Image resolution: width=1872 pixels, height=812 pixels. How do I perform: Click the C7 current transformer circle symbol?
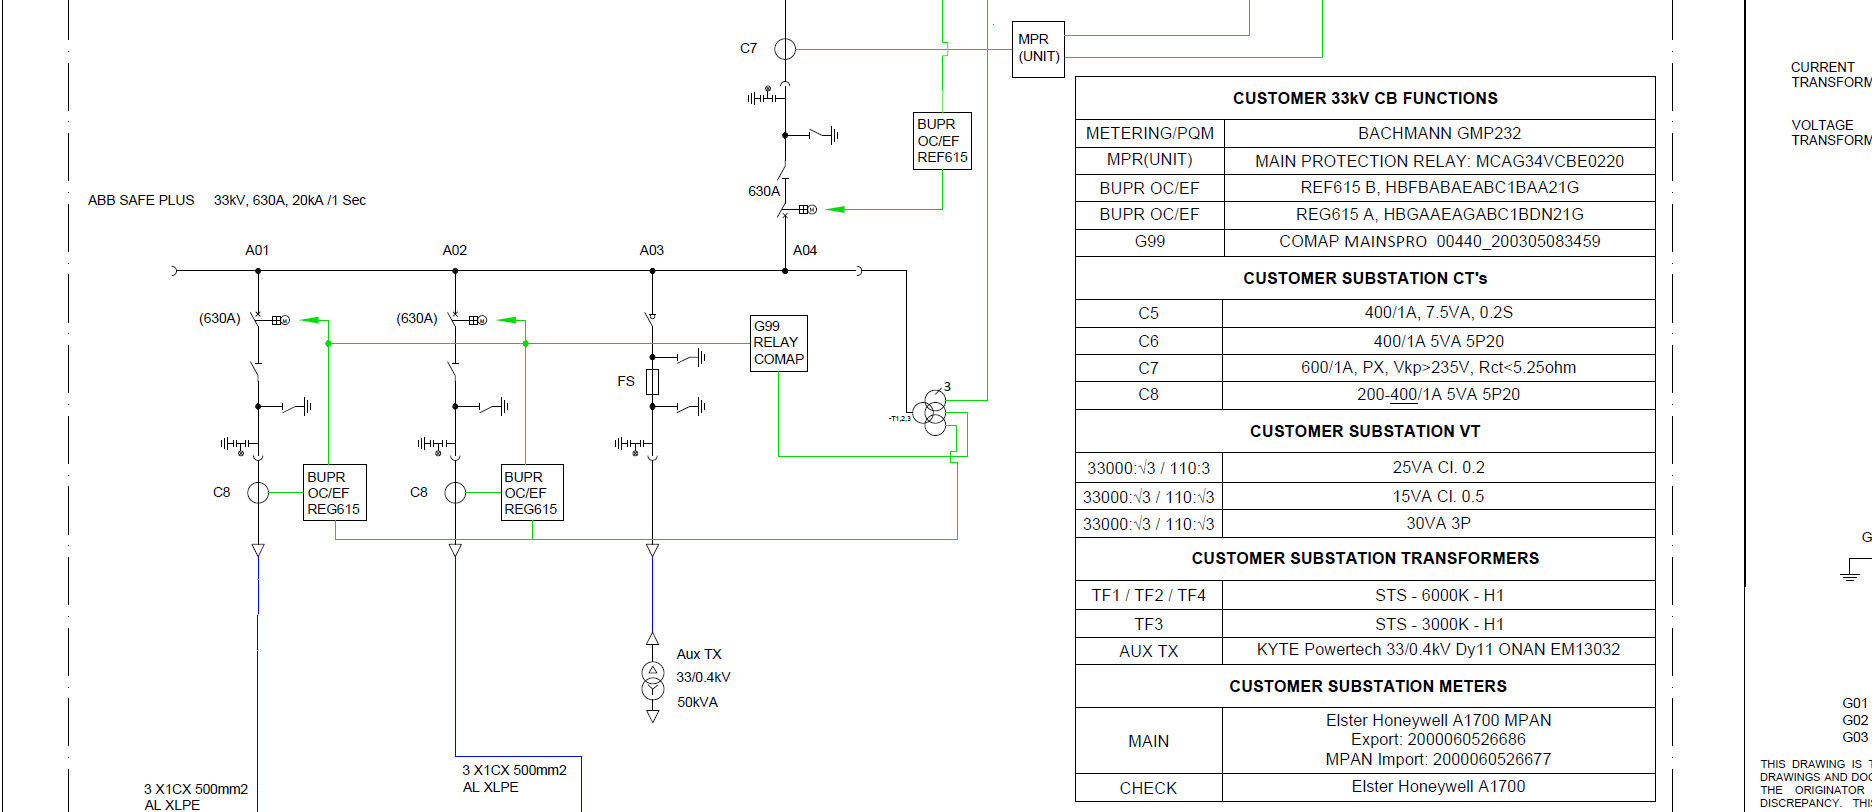click(785, 48)
